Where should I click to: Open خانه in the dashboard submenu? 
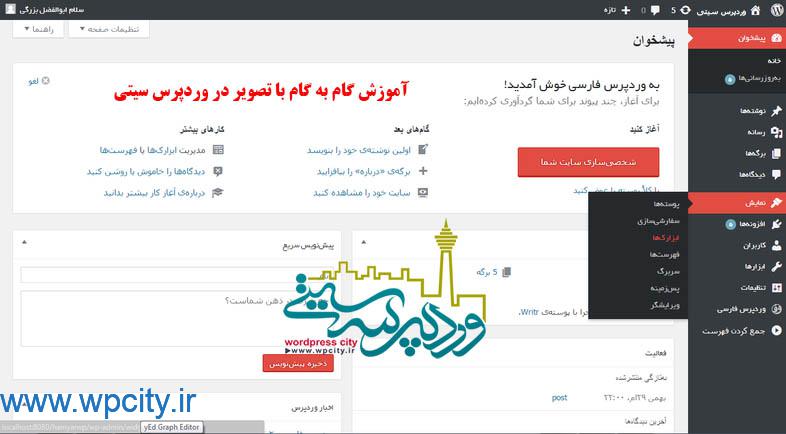tap(774, 61)
